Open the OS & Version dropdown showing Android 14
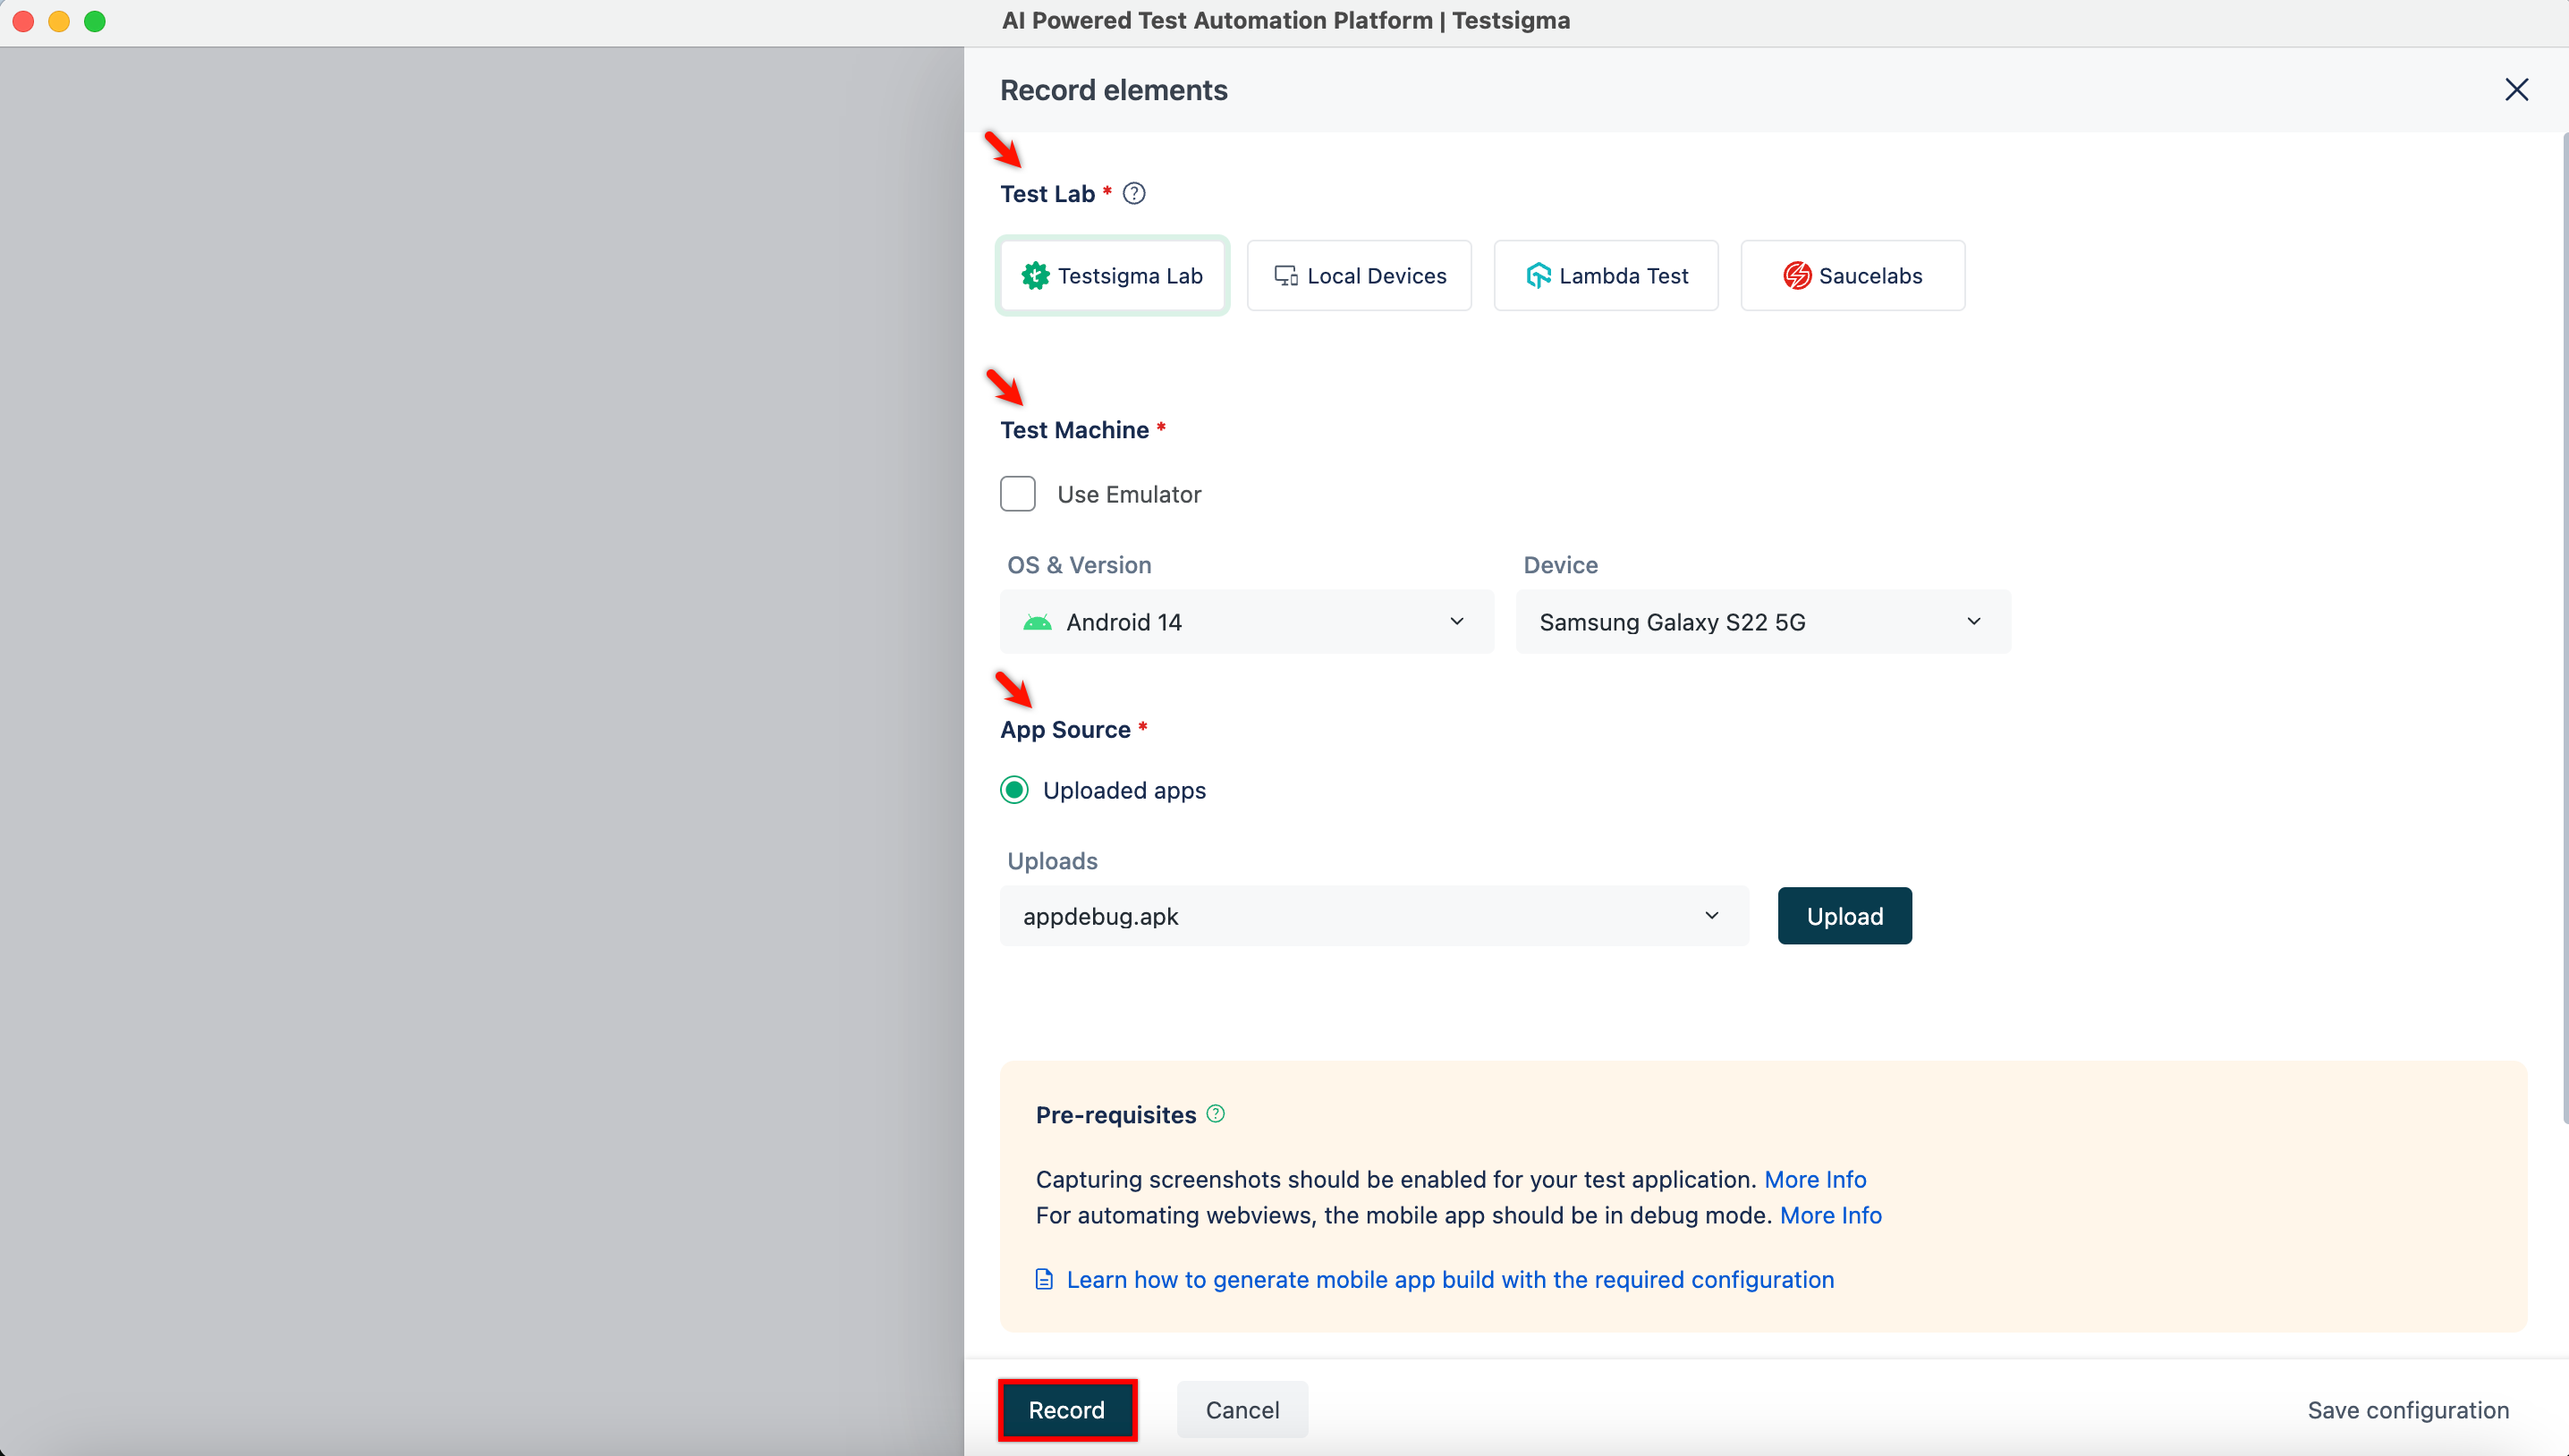The width and height of the screenshot is (2569, 1456). point(1246,622)
